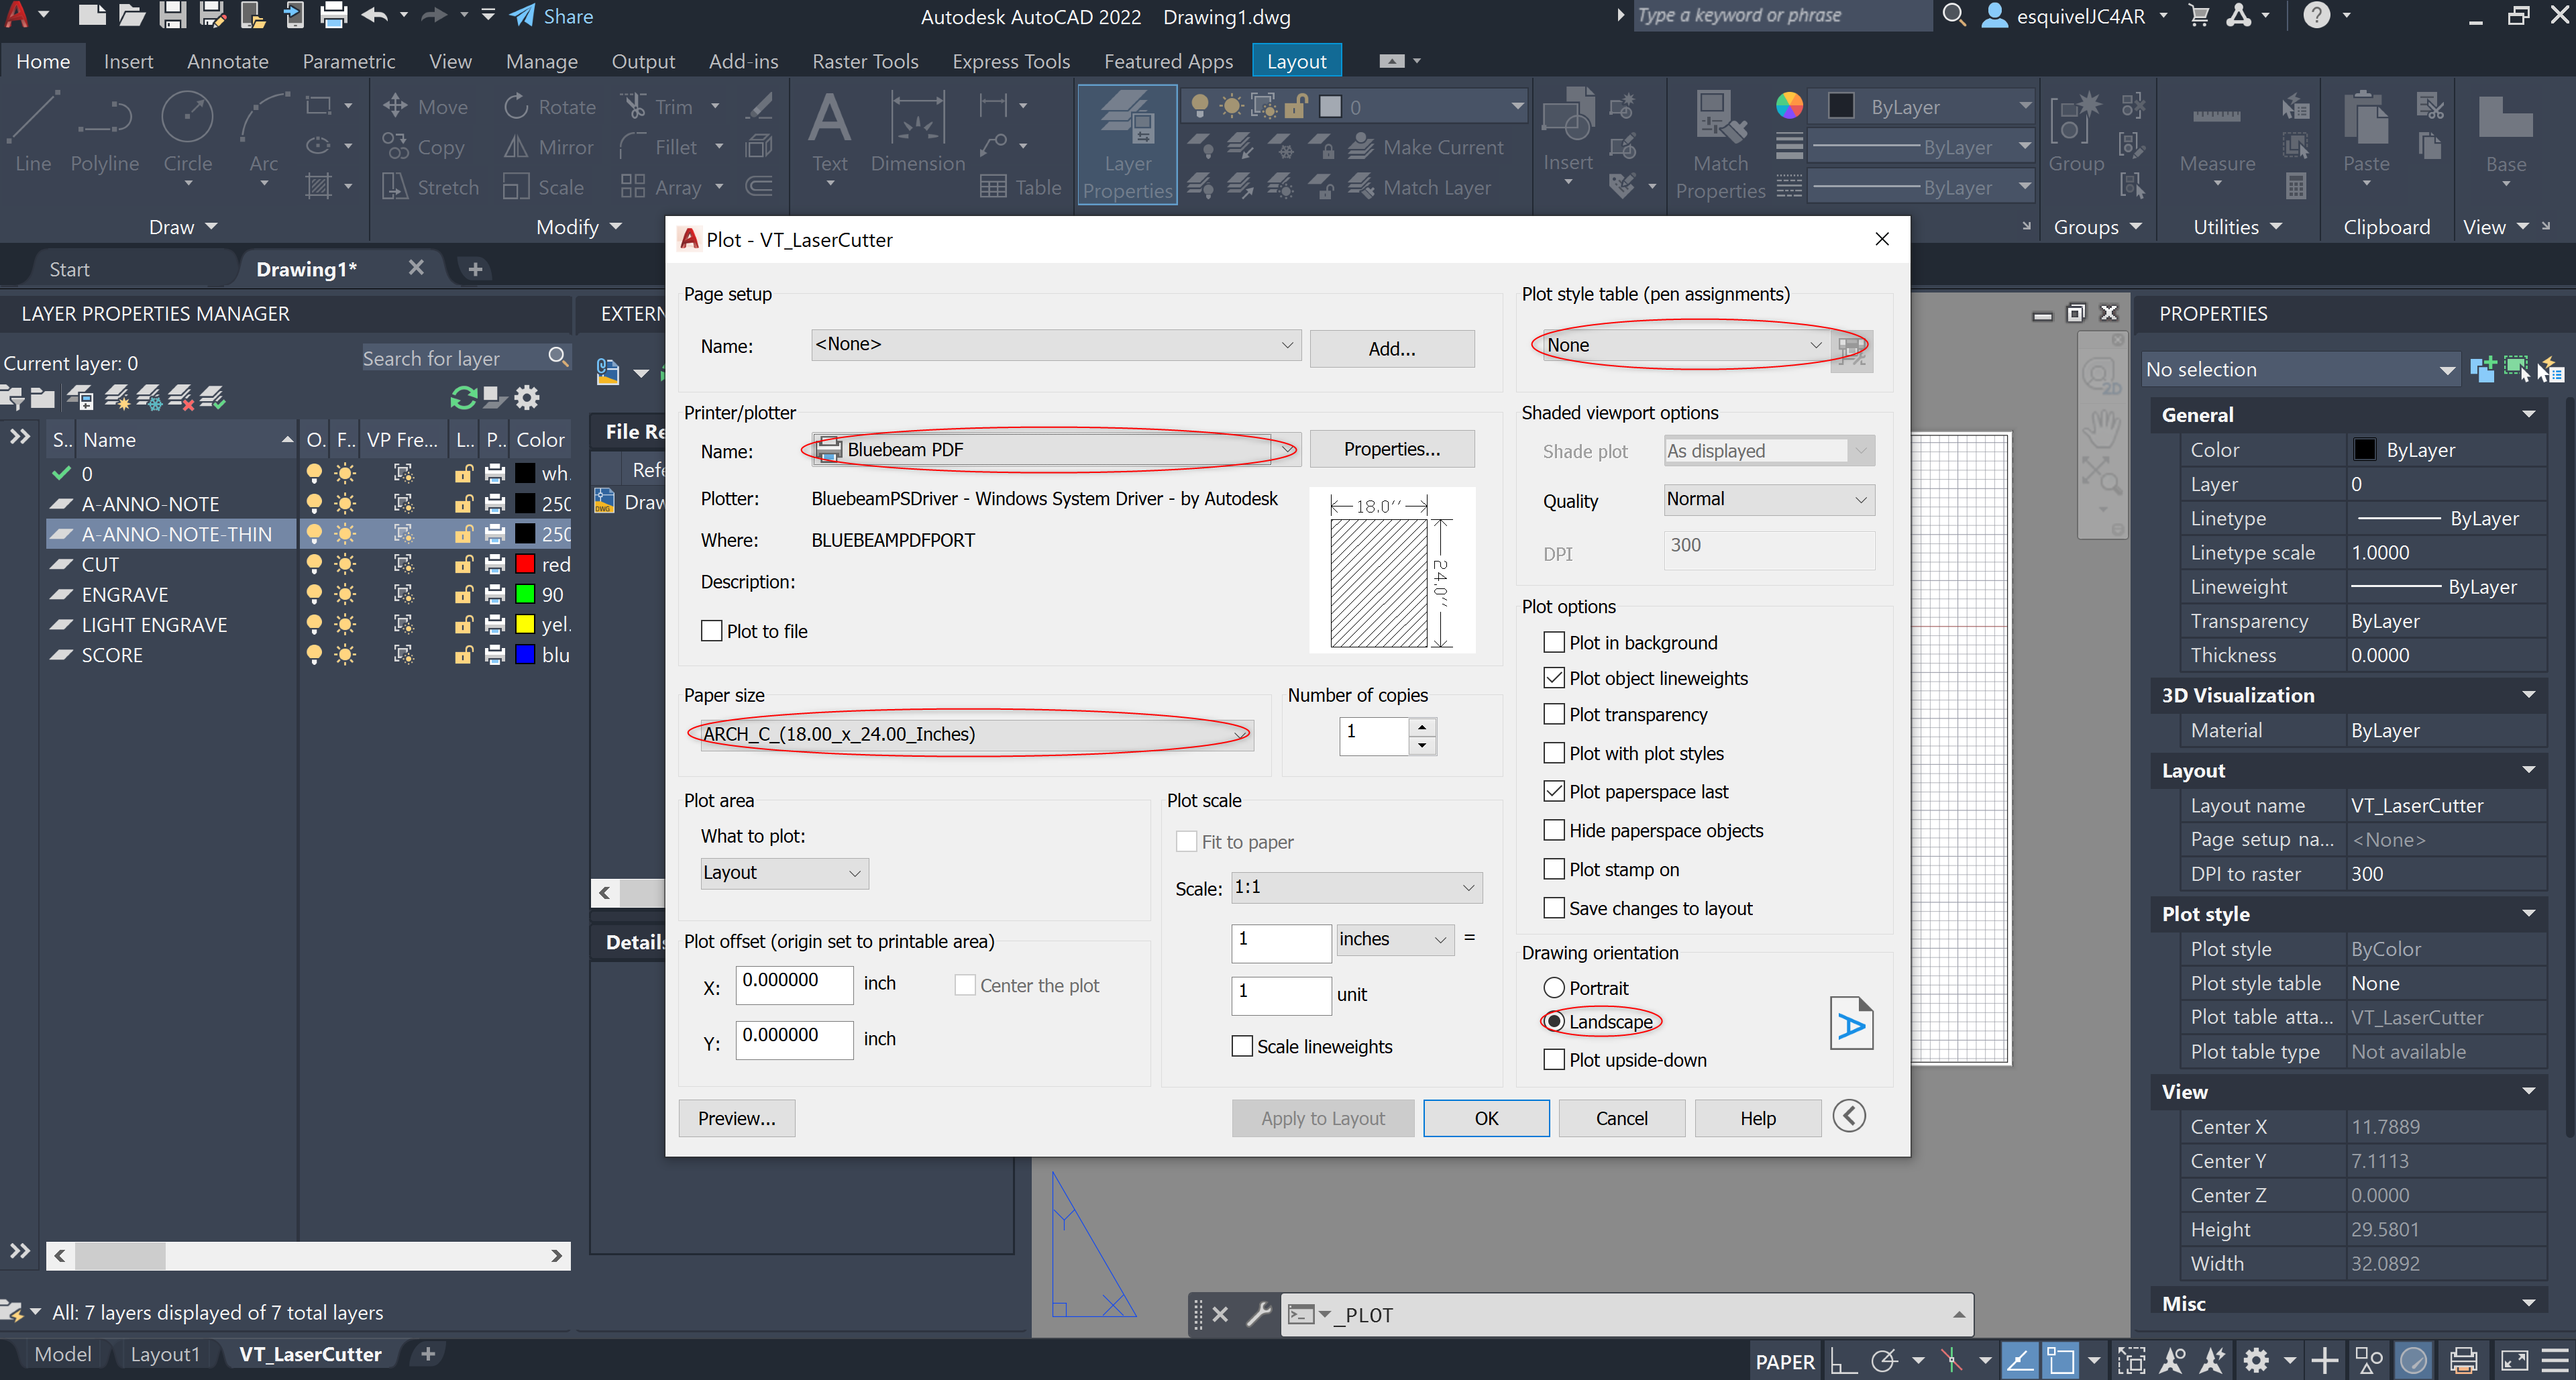
Task: Enable Plot transparency checkbox
Action: click(1553, 714)
